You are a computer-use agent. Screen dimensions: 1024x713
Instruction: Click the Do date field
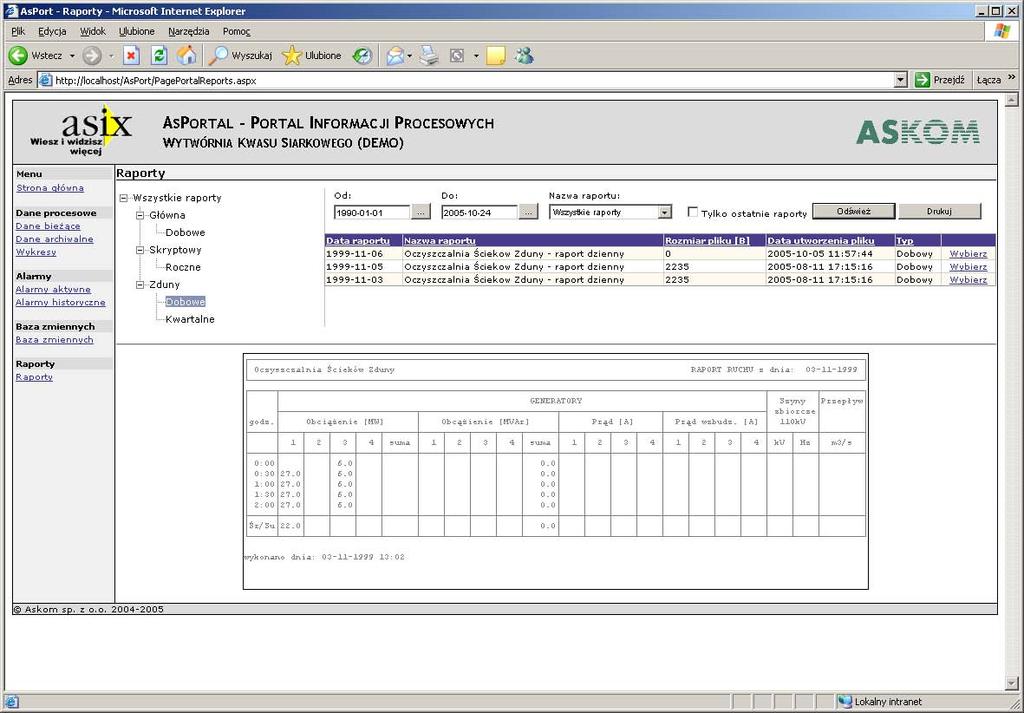point(479,212)
